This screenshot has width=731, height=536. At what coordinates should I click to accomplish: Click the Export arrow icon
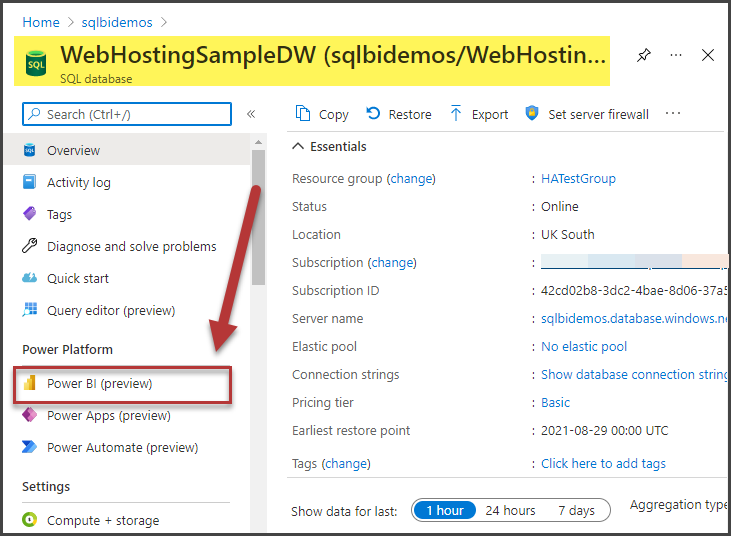tap(456, 113)
